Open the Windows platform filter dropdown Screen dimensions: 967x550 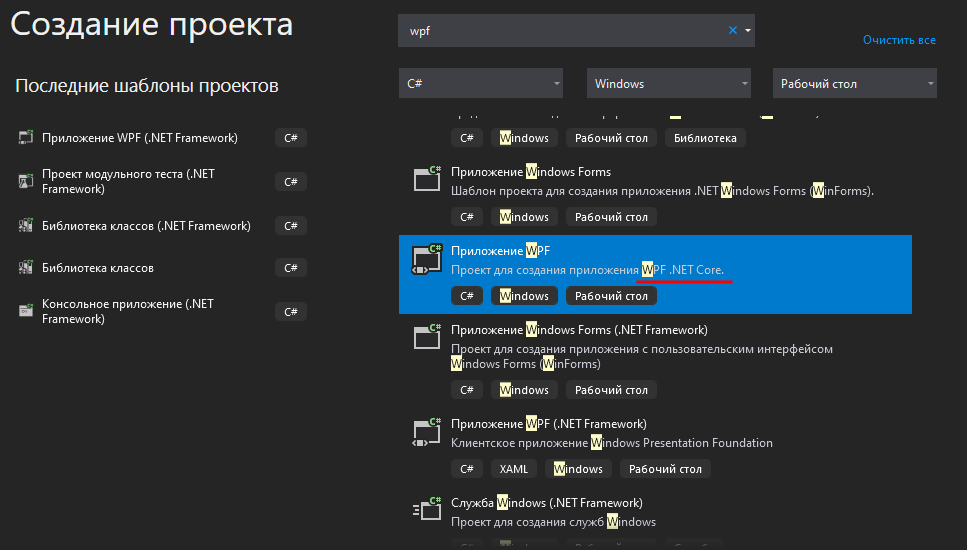(x=668, y=83)
